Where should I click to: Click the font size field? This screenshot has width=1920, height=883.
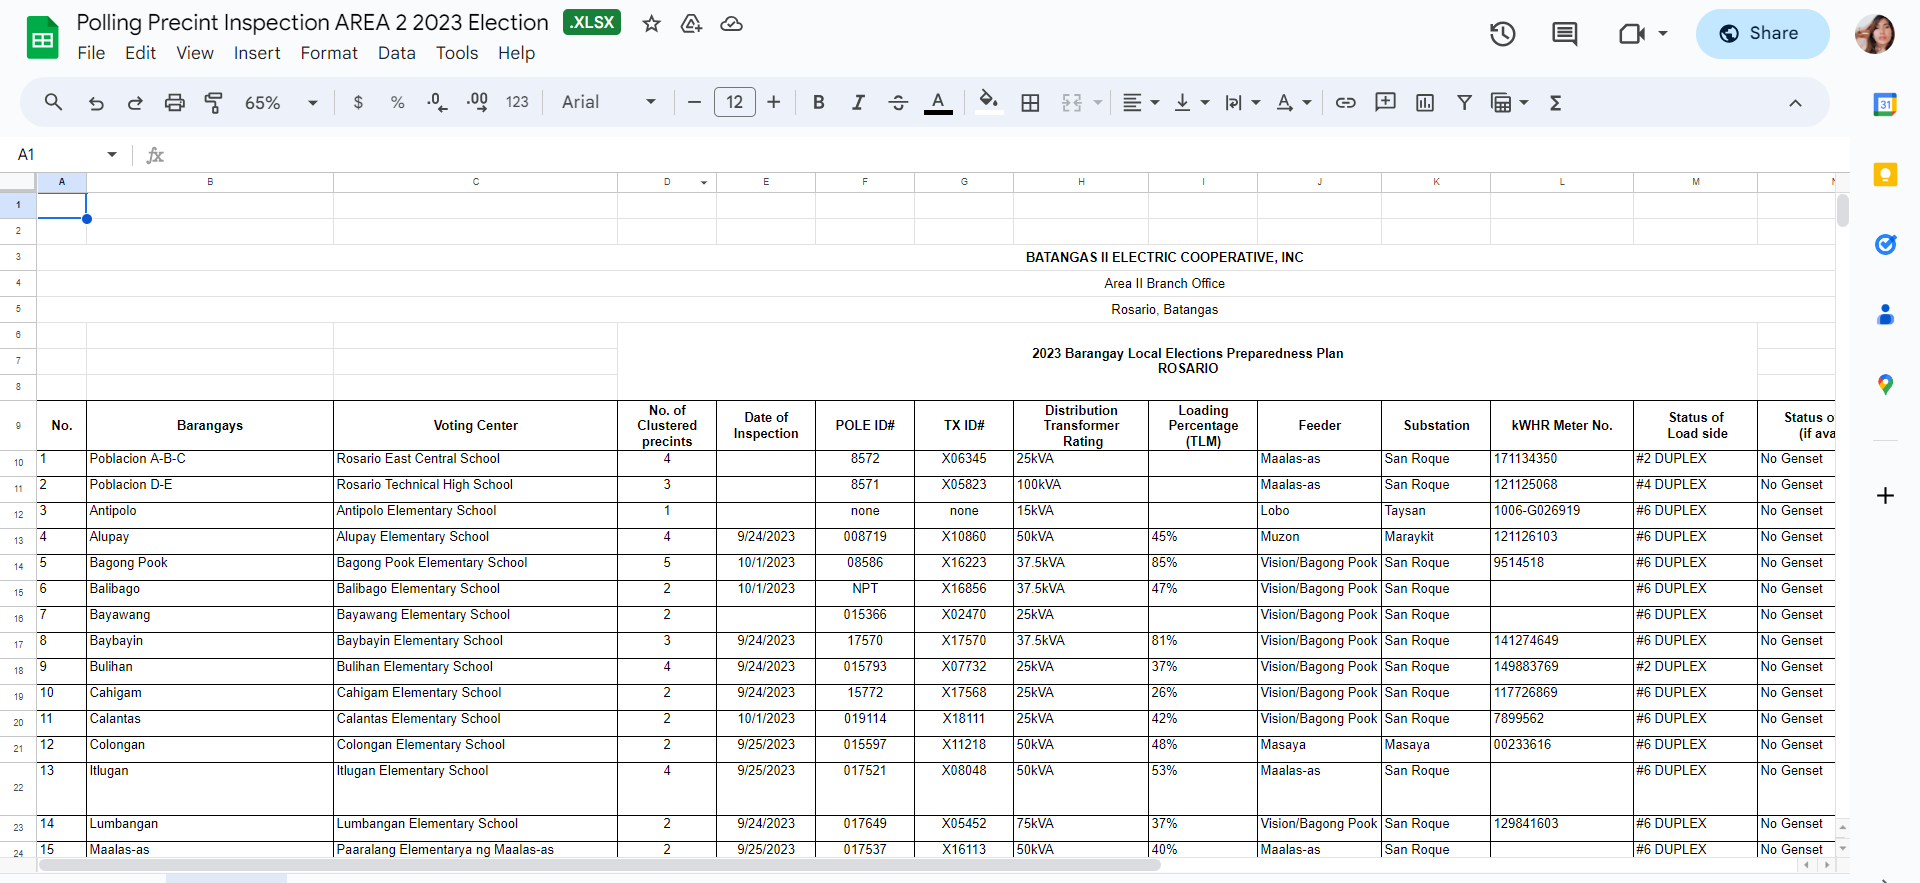[x=734, y=102]
